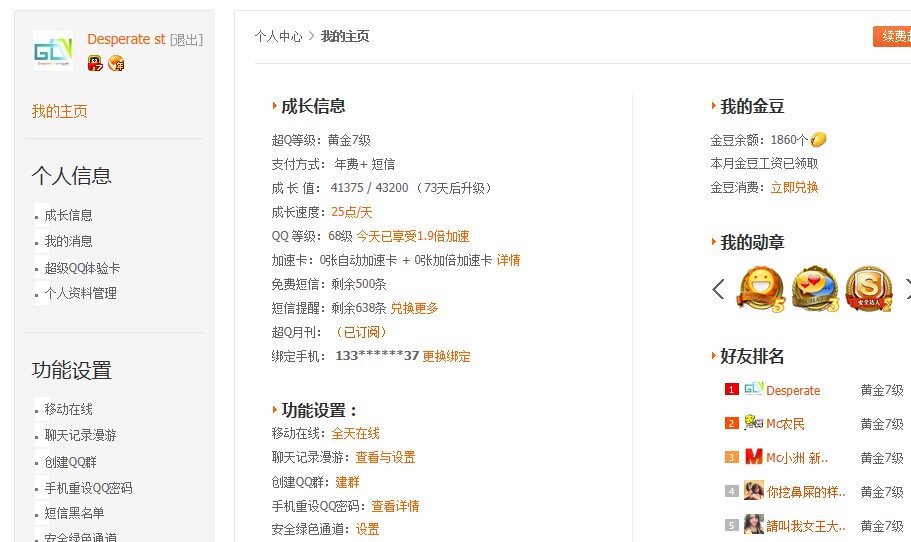Viewport: 911px width, 542px height.
Task: Click the GLV profile avatar image
Action: click(x=53, y=51)
